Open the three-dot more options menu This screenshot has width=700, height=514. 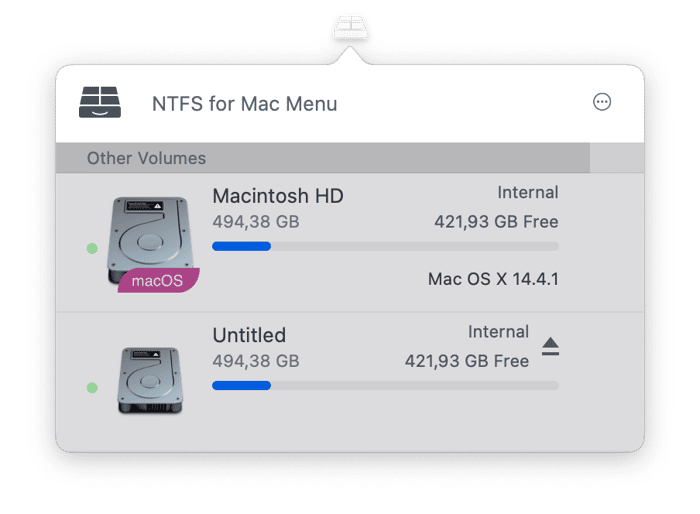pos(602,102)
